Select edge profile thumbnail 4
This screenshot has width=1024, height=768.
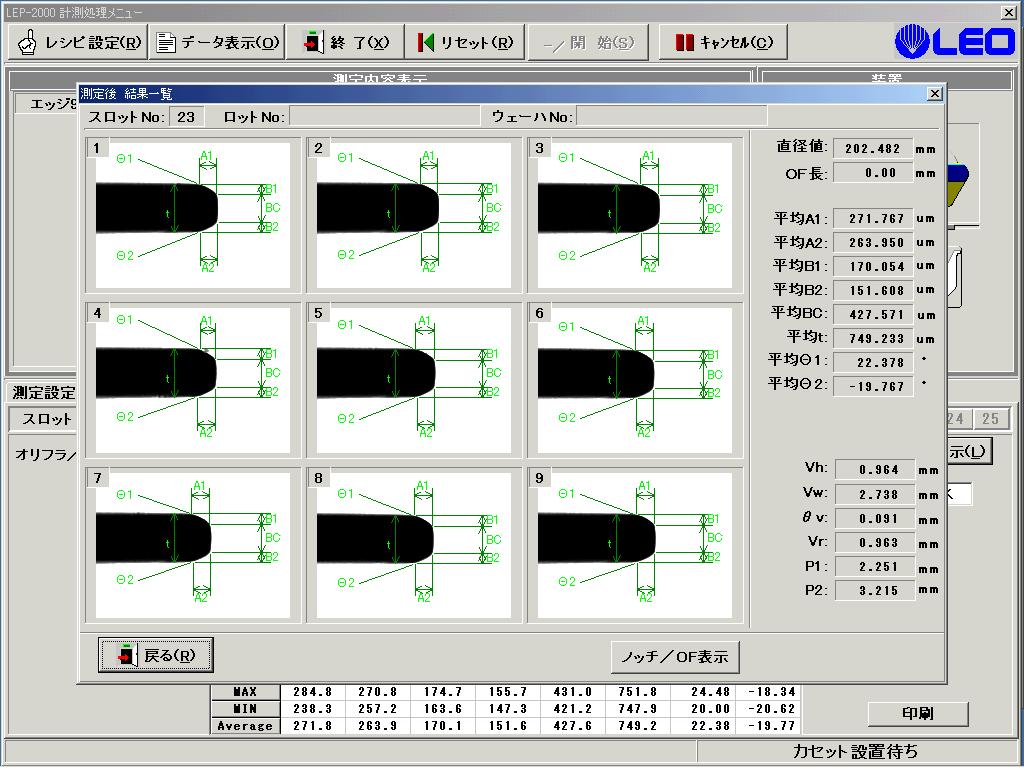(193, 379)
